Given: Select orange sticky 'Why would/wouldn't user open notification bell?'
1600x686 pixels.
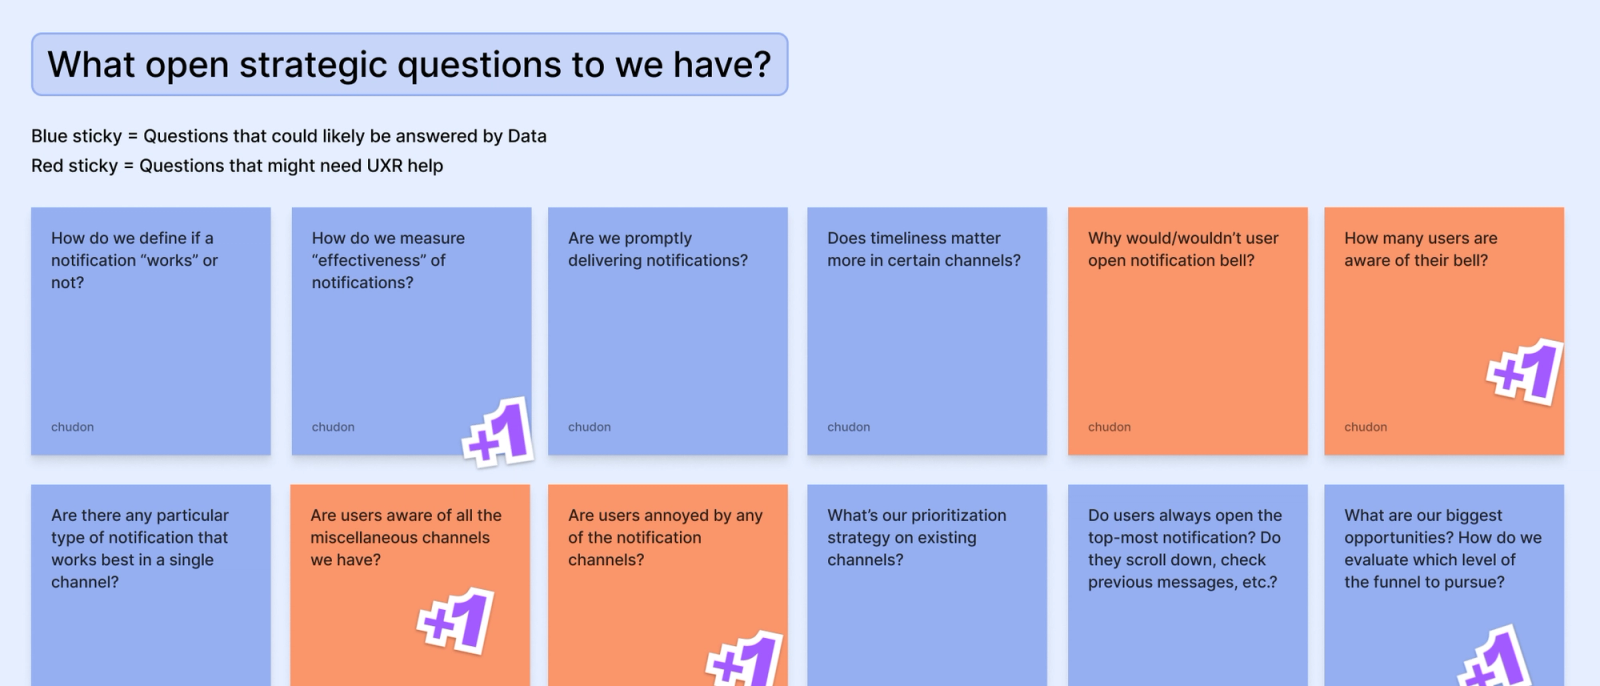Looking at the screenshot, I should [x=1188, y=331].
